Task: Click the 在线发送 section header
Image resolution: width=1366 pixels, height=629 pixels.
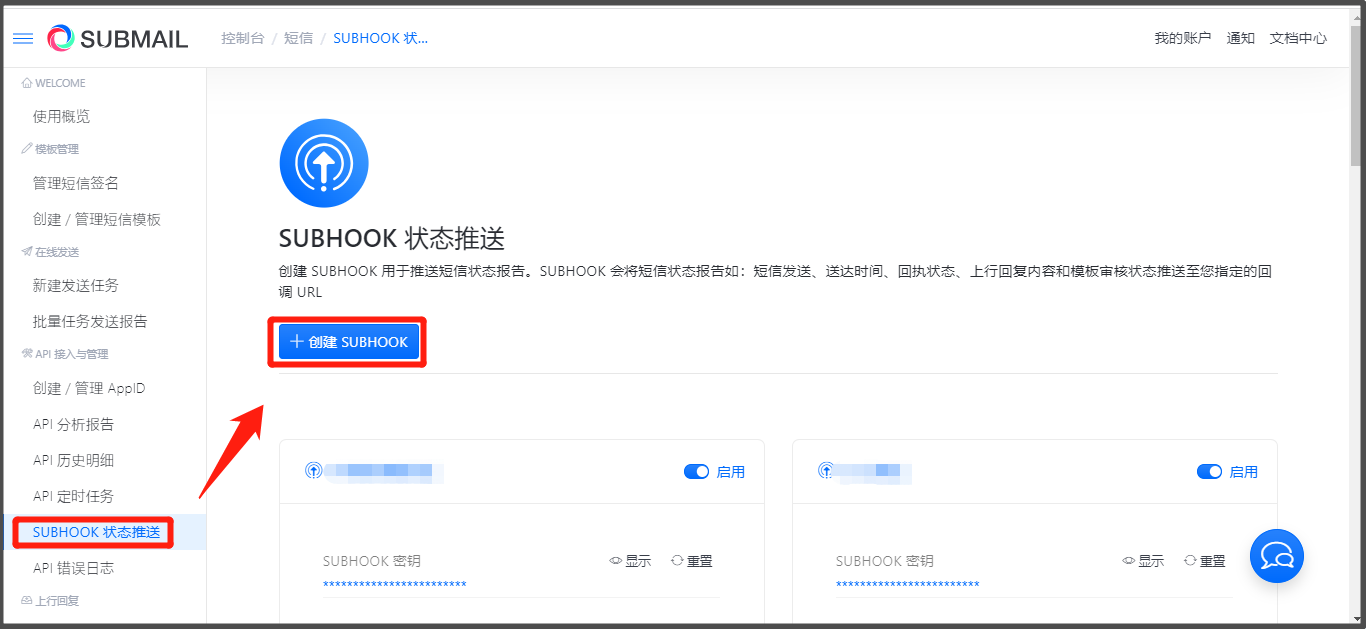Action: (50, 251)
